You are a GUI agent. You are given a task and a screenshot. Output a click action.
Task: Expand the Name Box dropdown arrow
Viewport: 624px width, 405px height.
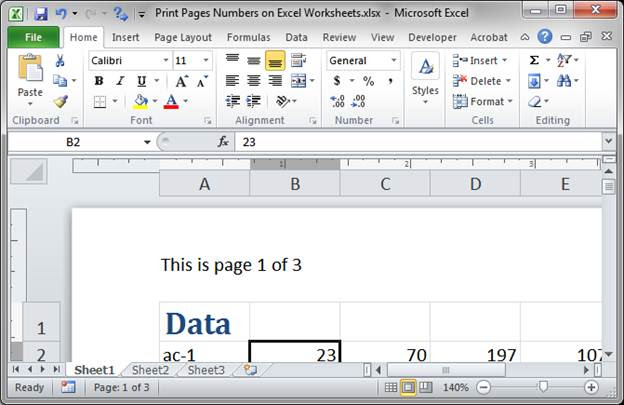tap(147, 142)
